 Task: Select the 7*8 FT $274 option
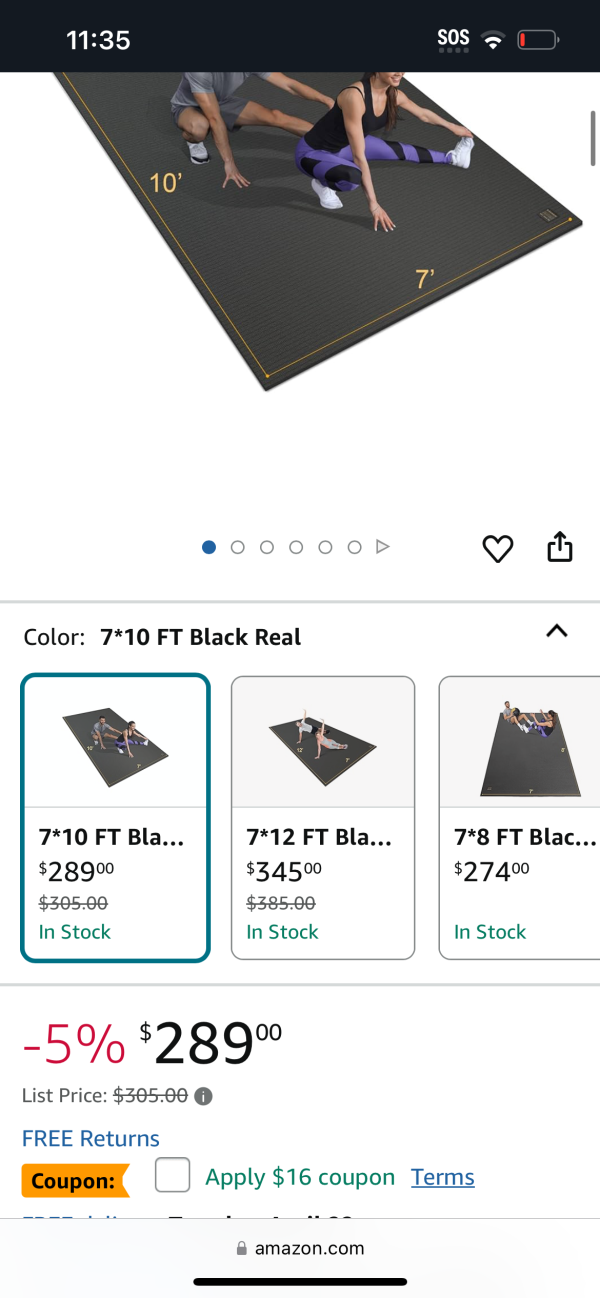tap(519, 817)
